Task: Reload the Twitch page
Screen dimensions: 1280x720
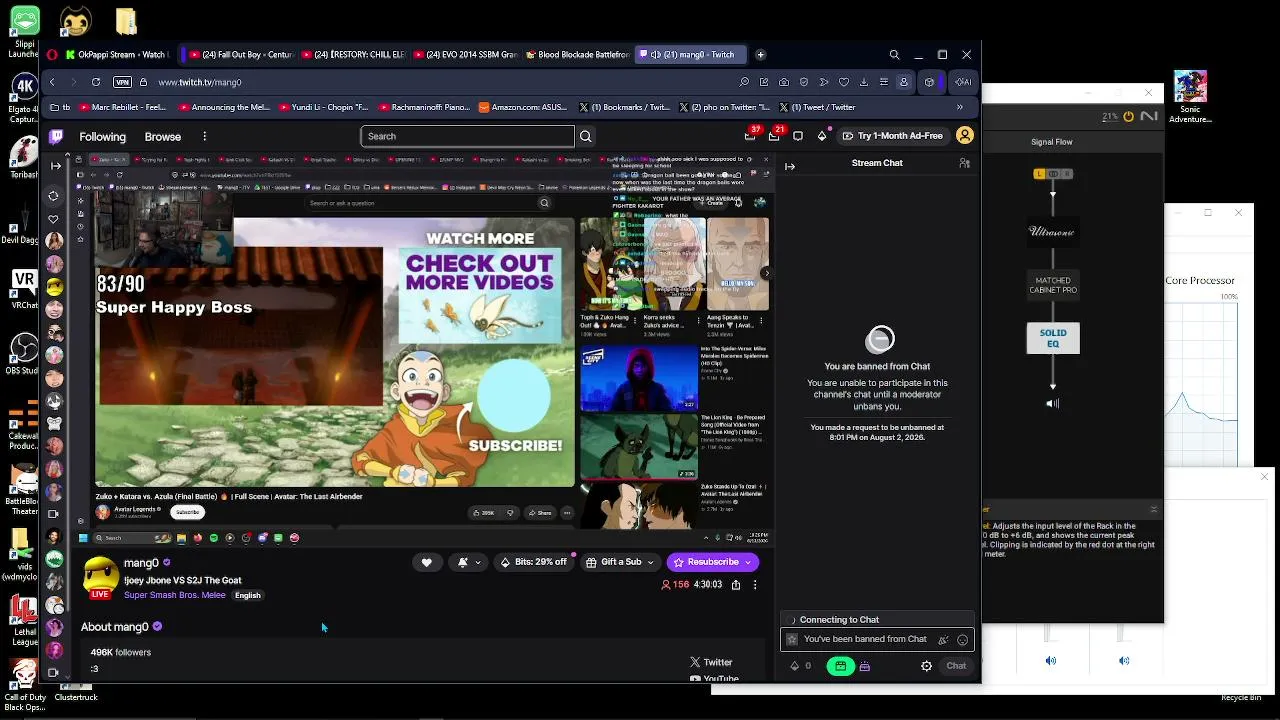Action: [96, 82]
